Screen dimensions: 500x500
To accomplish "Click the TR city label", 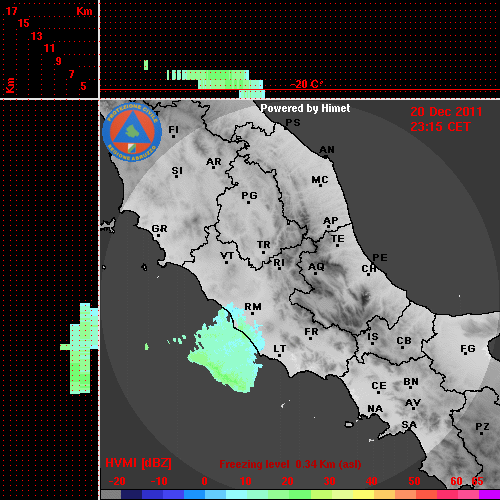I will point(264,245).
